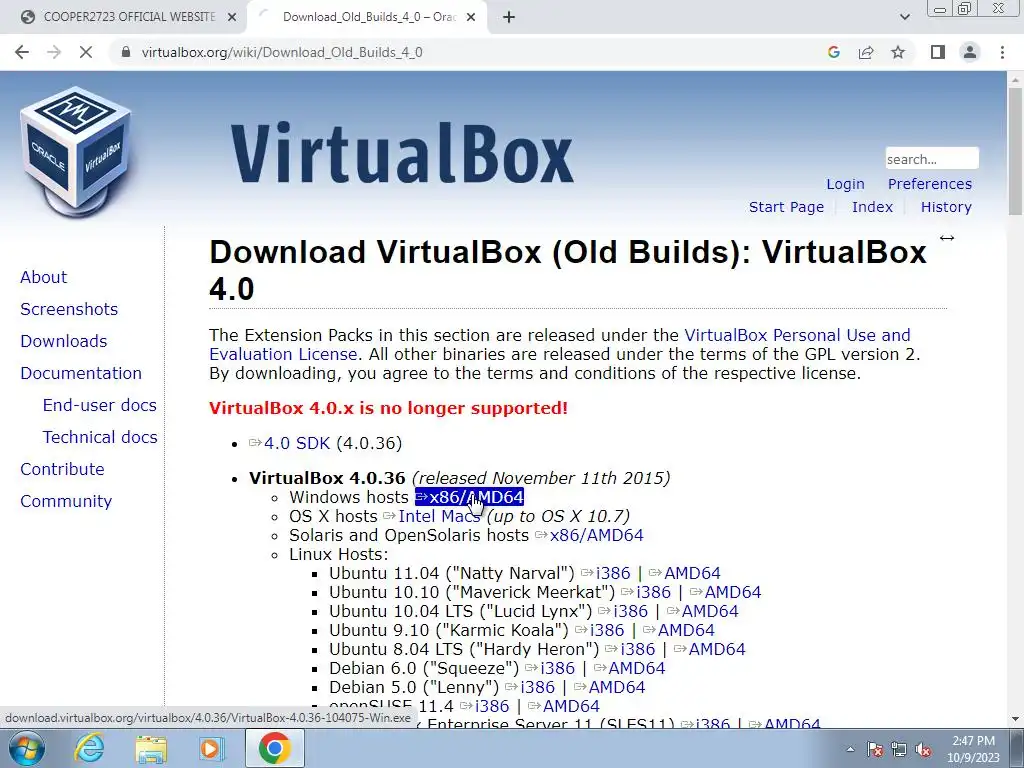This screenshot has height=768, width=1024.
Task: Open Downloads in the sidebar
Action: (x=63, y=341)
